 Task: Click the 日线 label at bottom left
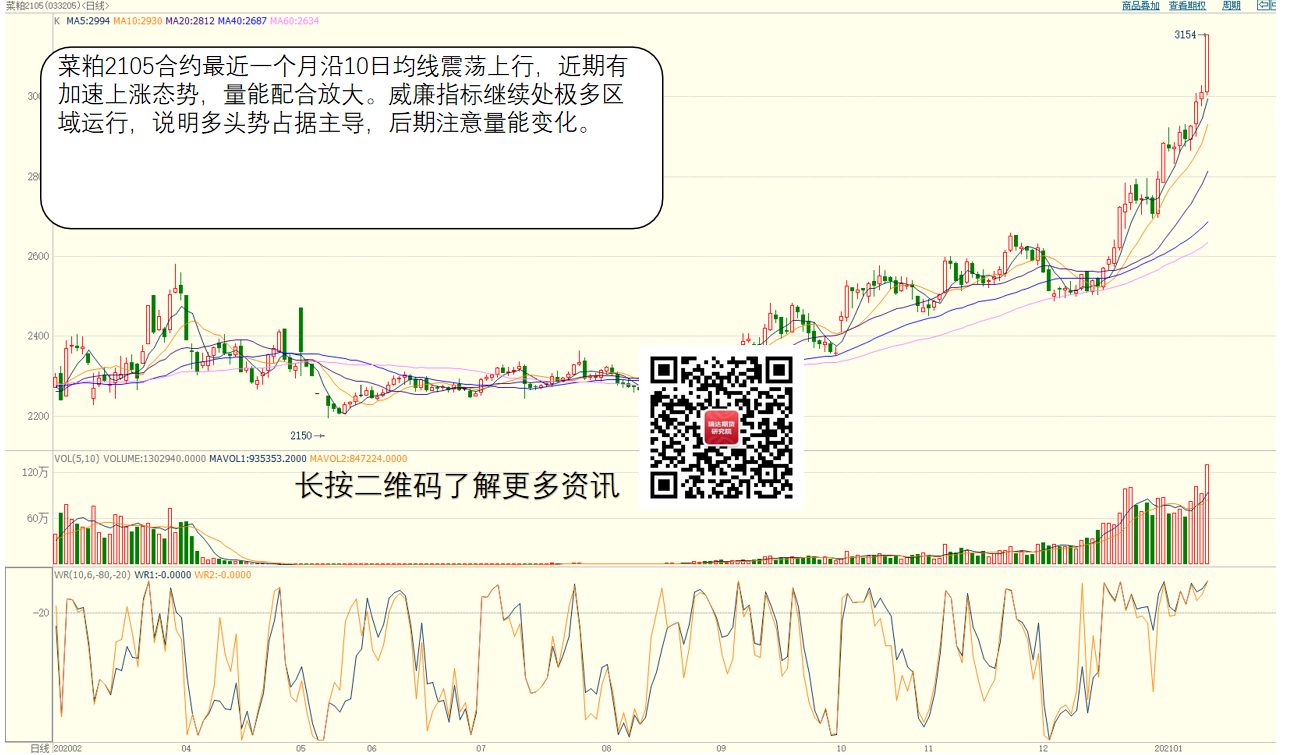click(40, 748)
